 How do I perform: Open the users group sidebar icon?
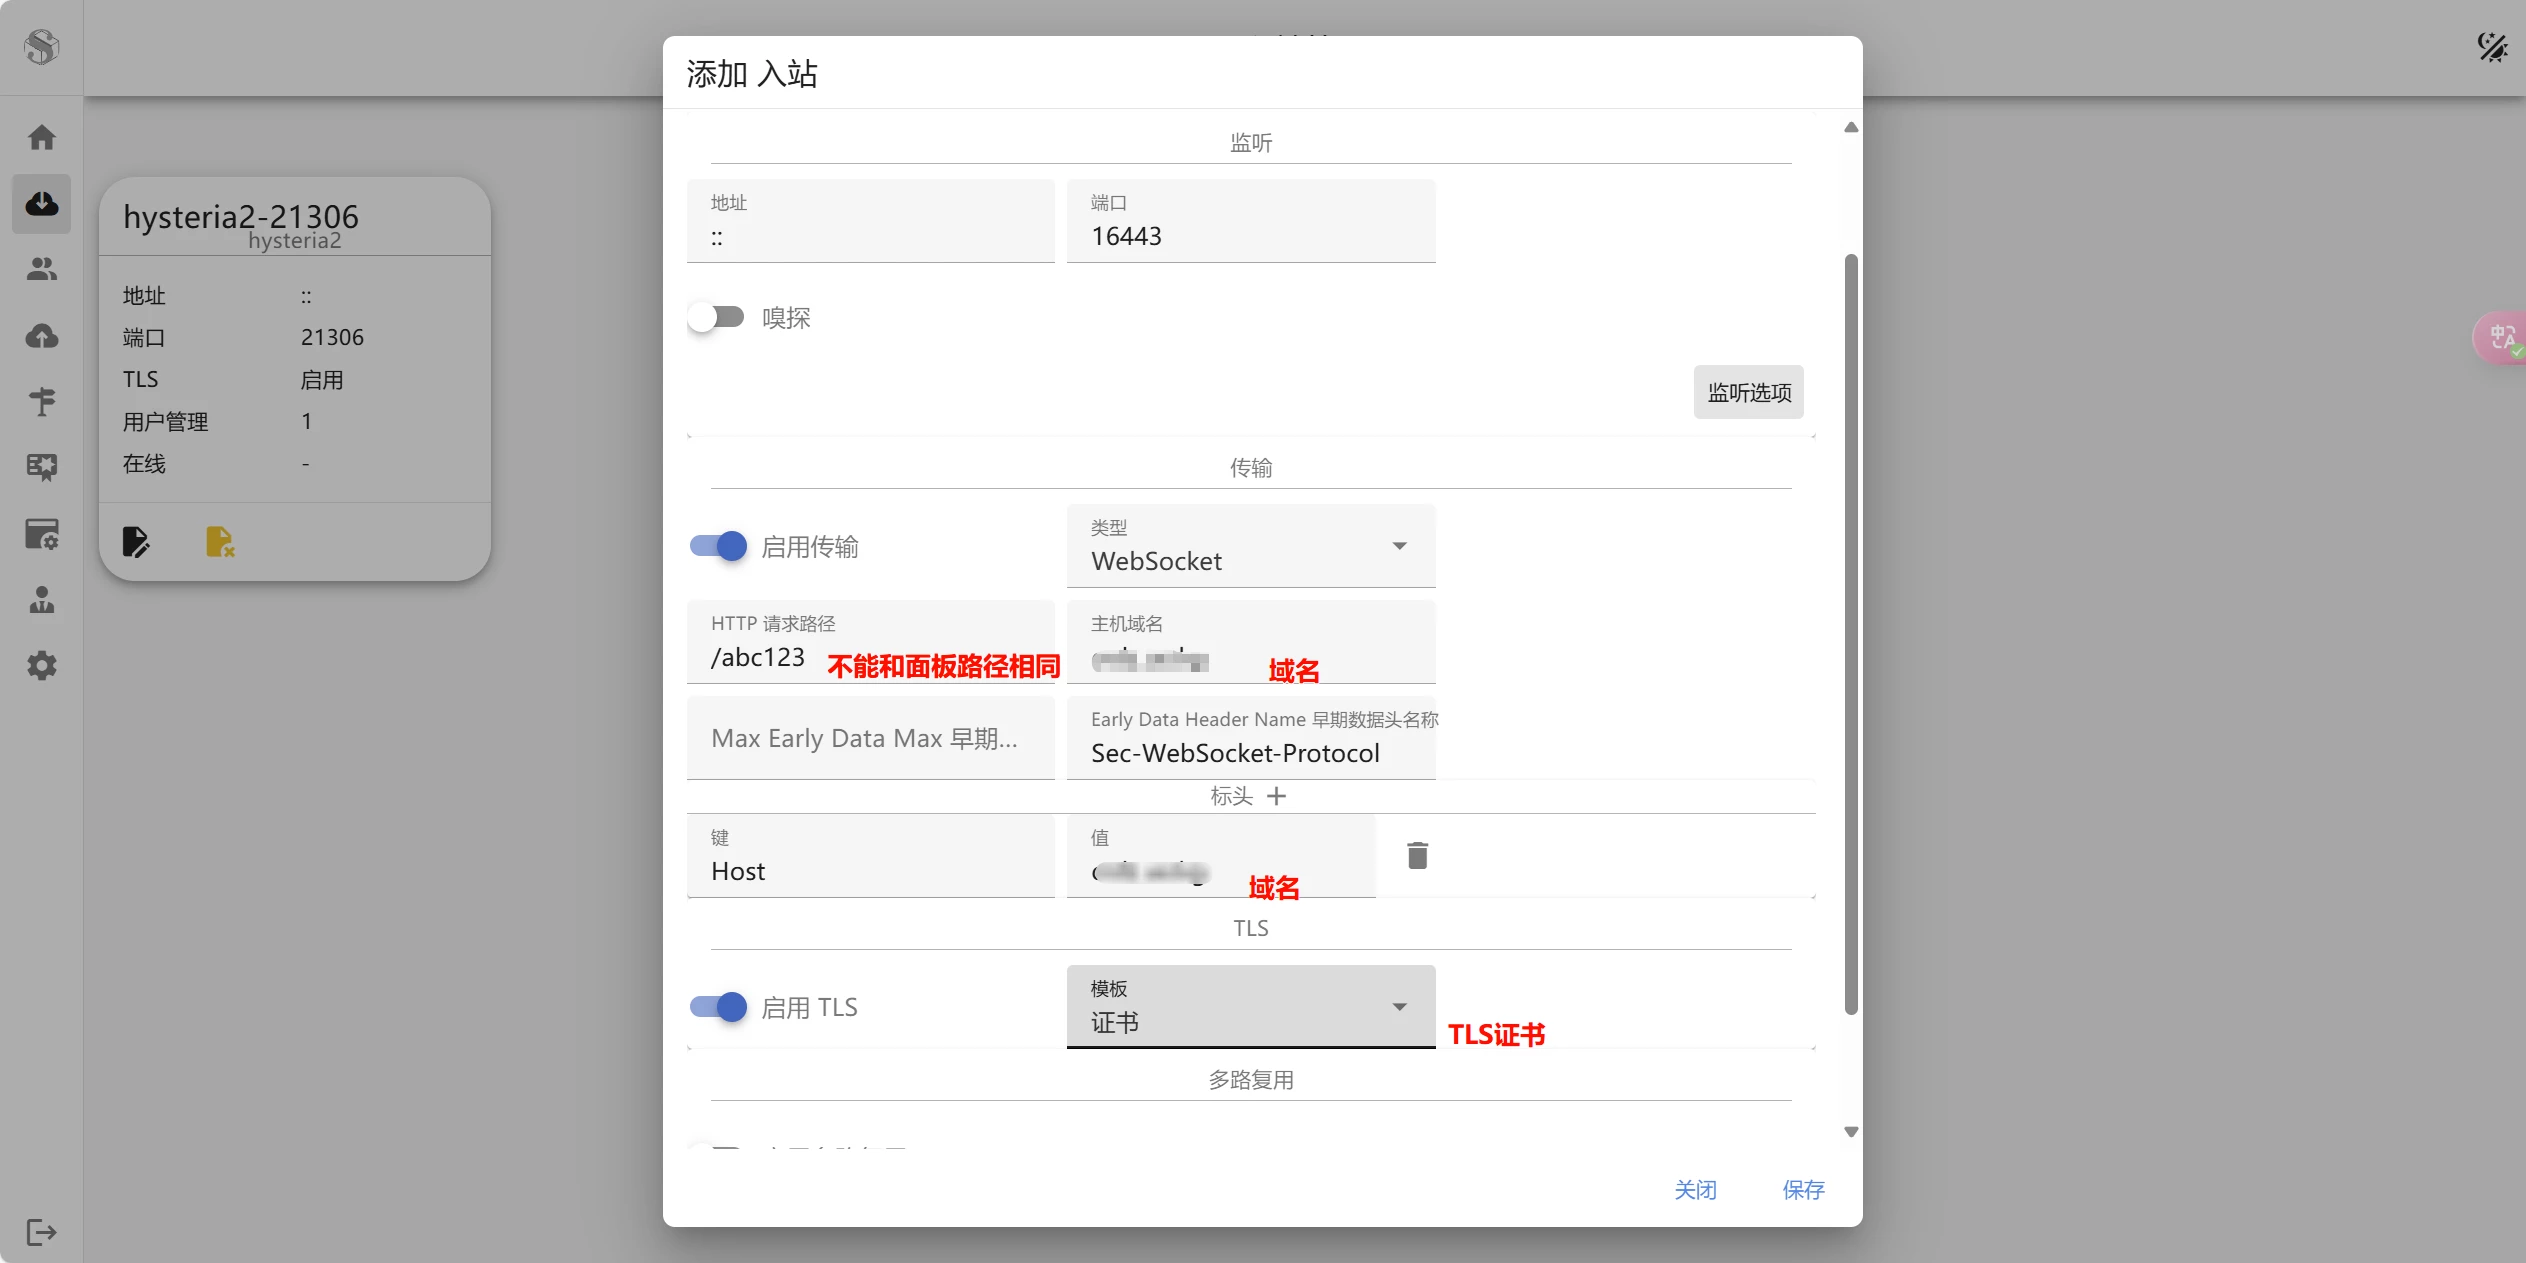[41, 269]
